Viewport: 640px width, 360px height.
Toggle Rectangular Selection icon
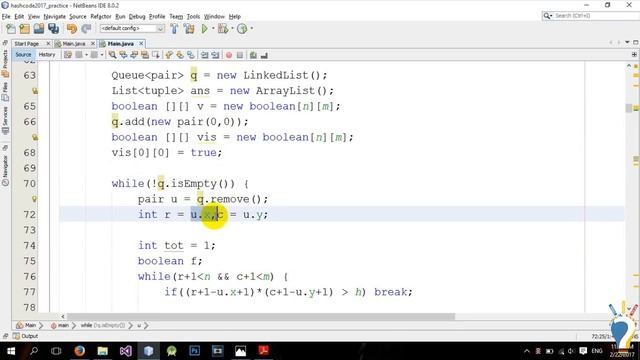point(156,55)
